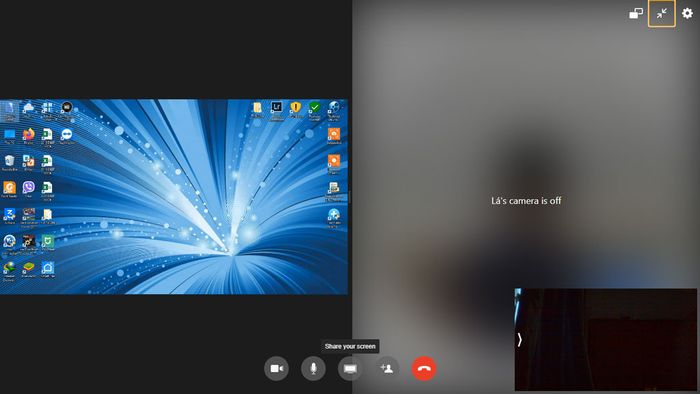Viewport: 700px width, 394px height.
Task: Exit full screen with the inward arrows icon
Action: tap(662, 13)
